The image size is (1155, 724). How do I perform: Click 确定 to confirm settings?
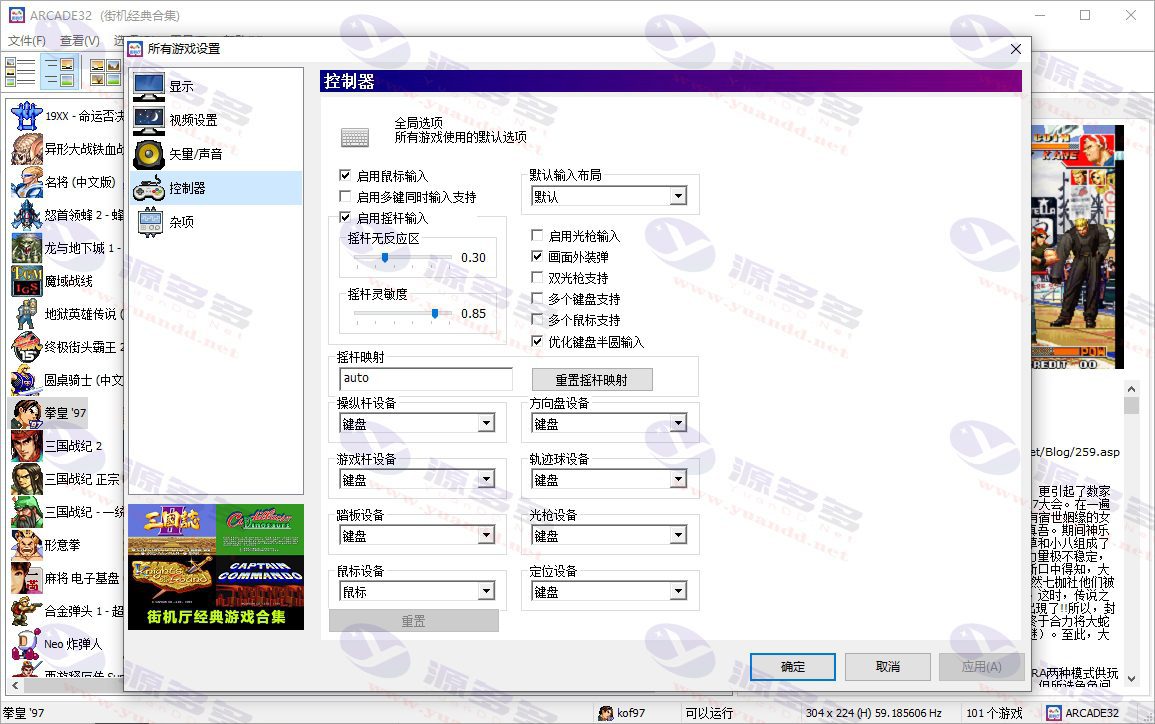click(793, 667)
